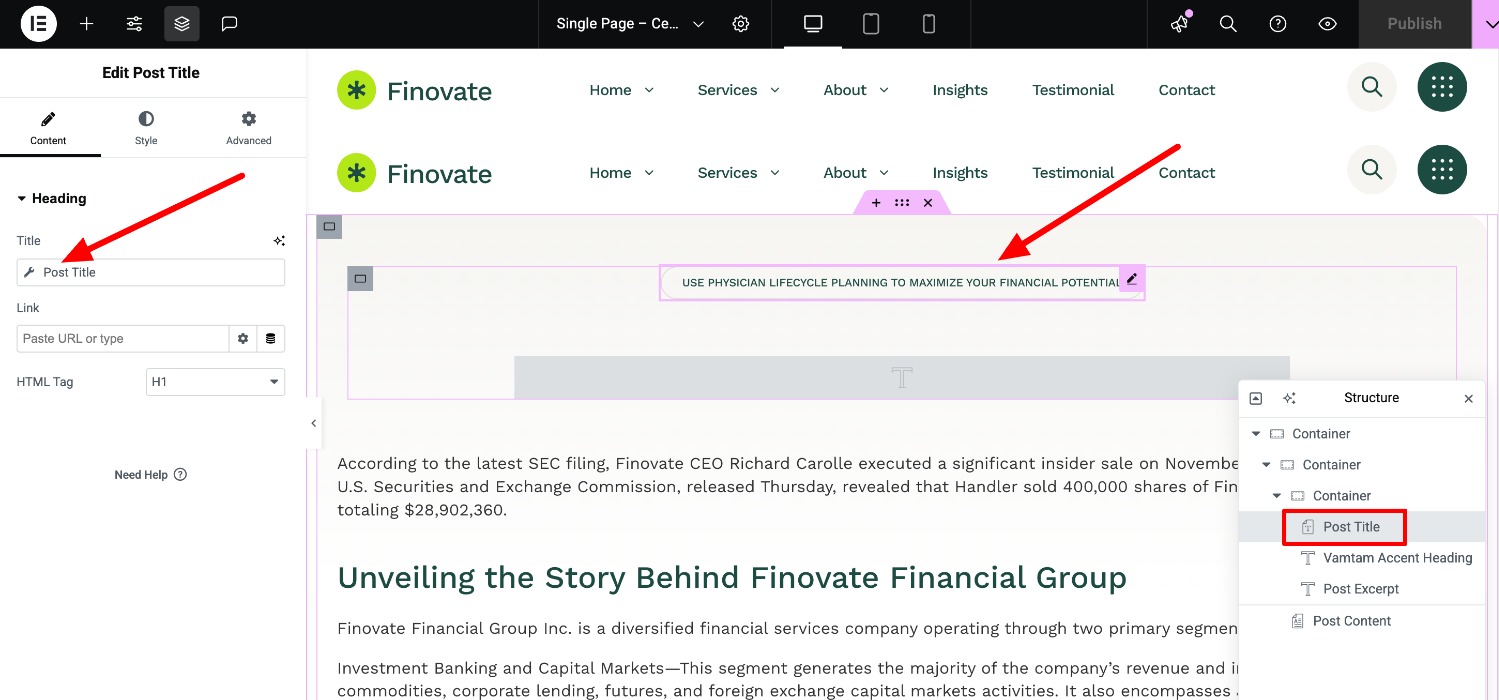The width and height of the screenshot is (1499, 700).
Task: Open the Finder search icon in top bar
Action: coord(1228,24)
